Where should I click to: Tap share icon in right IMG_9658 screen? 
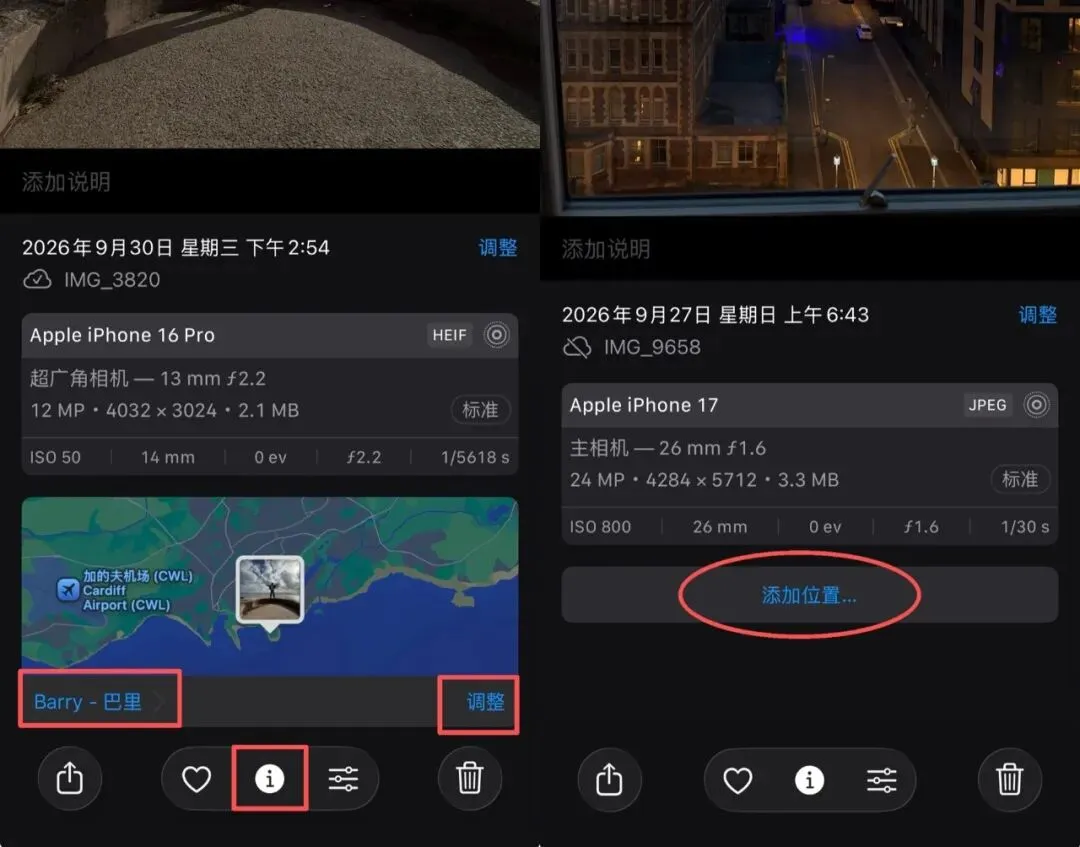(610, 780)
